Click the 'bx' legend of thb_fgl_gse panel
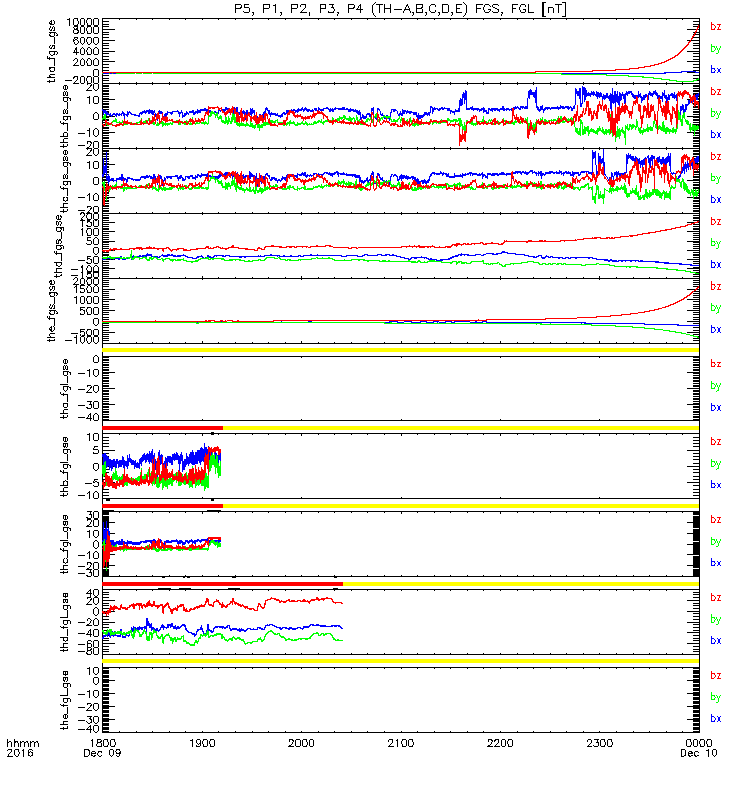 point(716,485)
